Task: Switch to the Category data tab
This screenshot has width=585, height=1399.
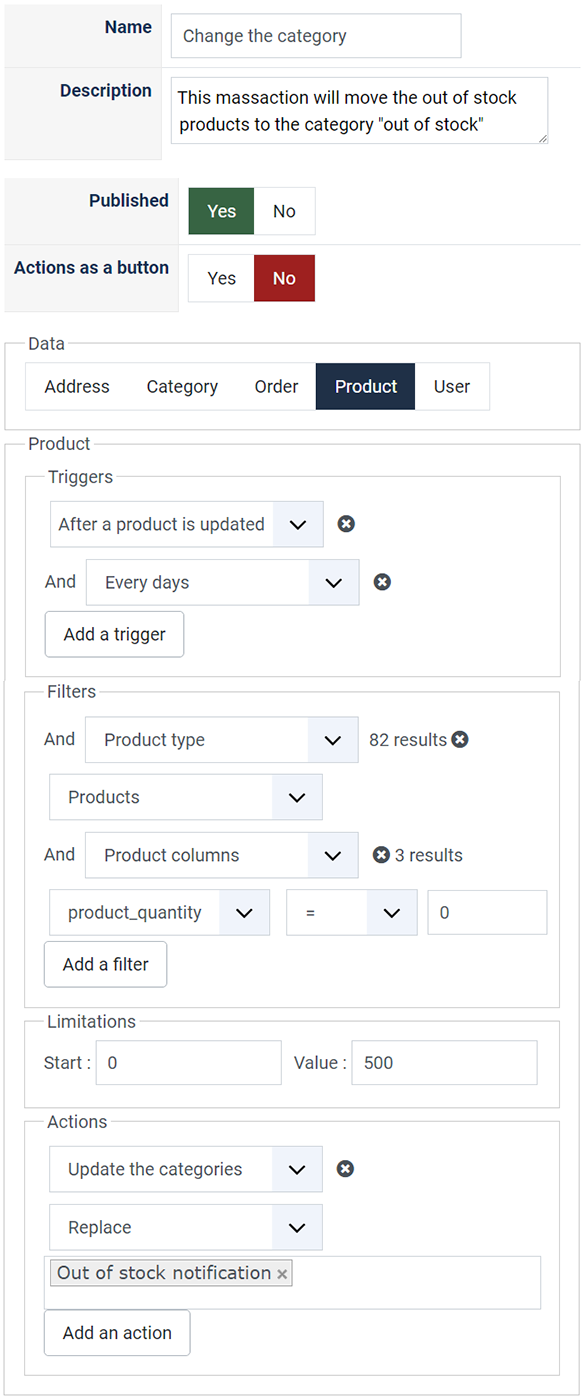Action: tap(182, 387)
